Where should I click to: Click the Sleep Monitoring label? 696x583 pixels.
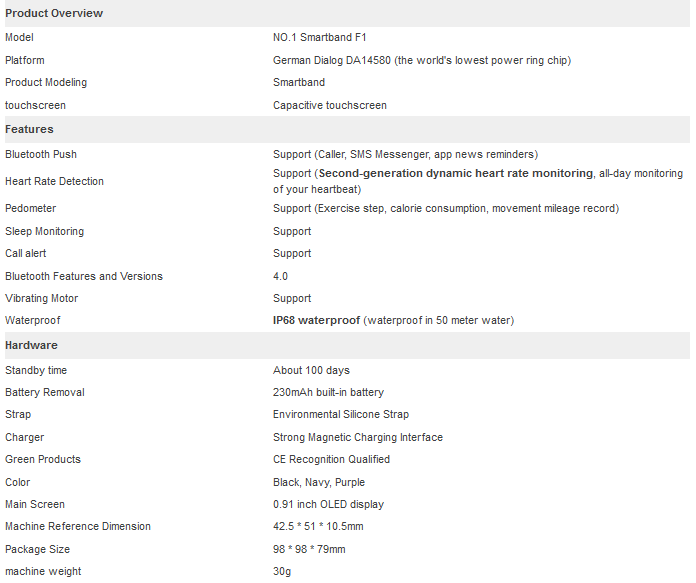click(45, 231)
